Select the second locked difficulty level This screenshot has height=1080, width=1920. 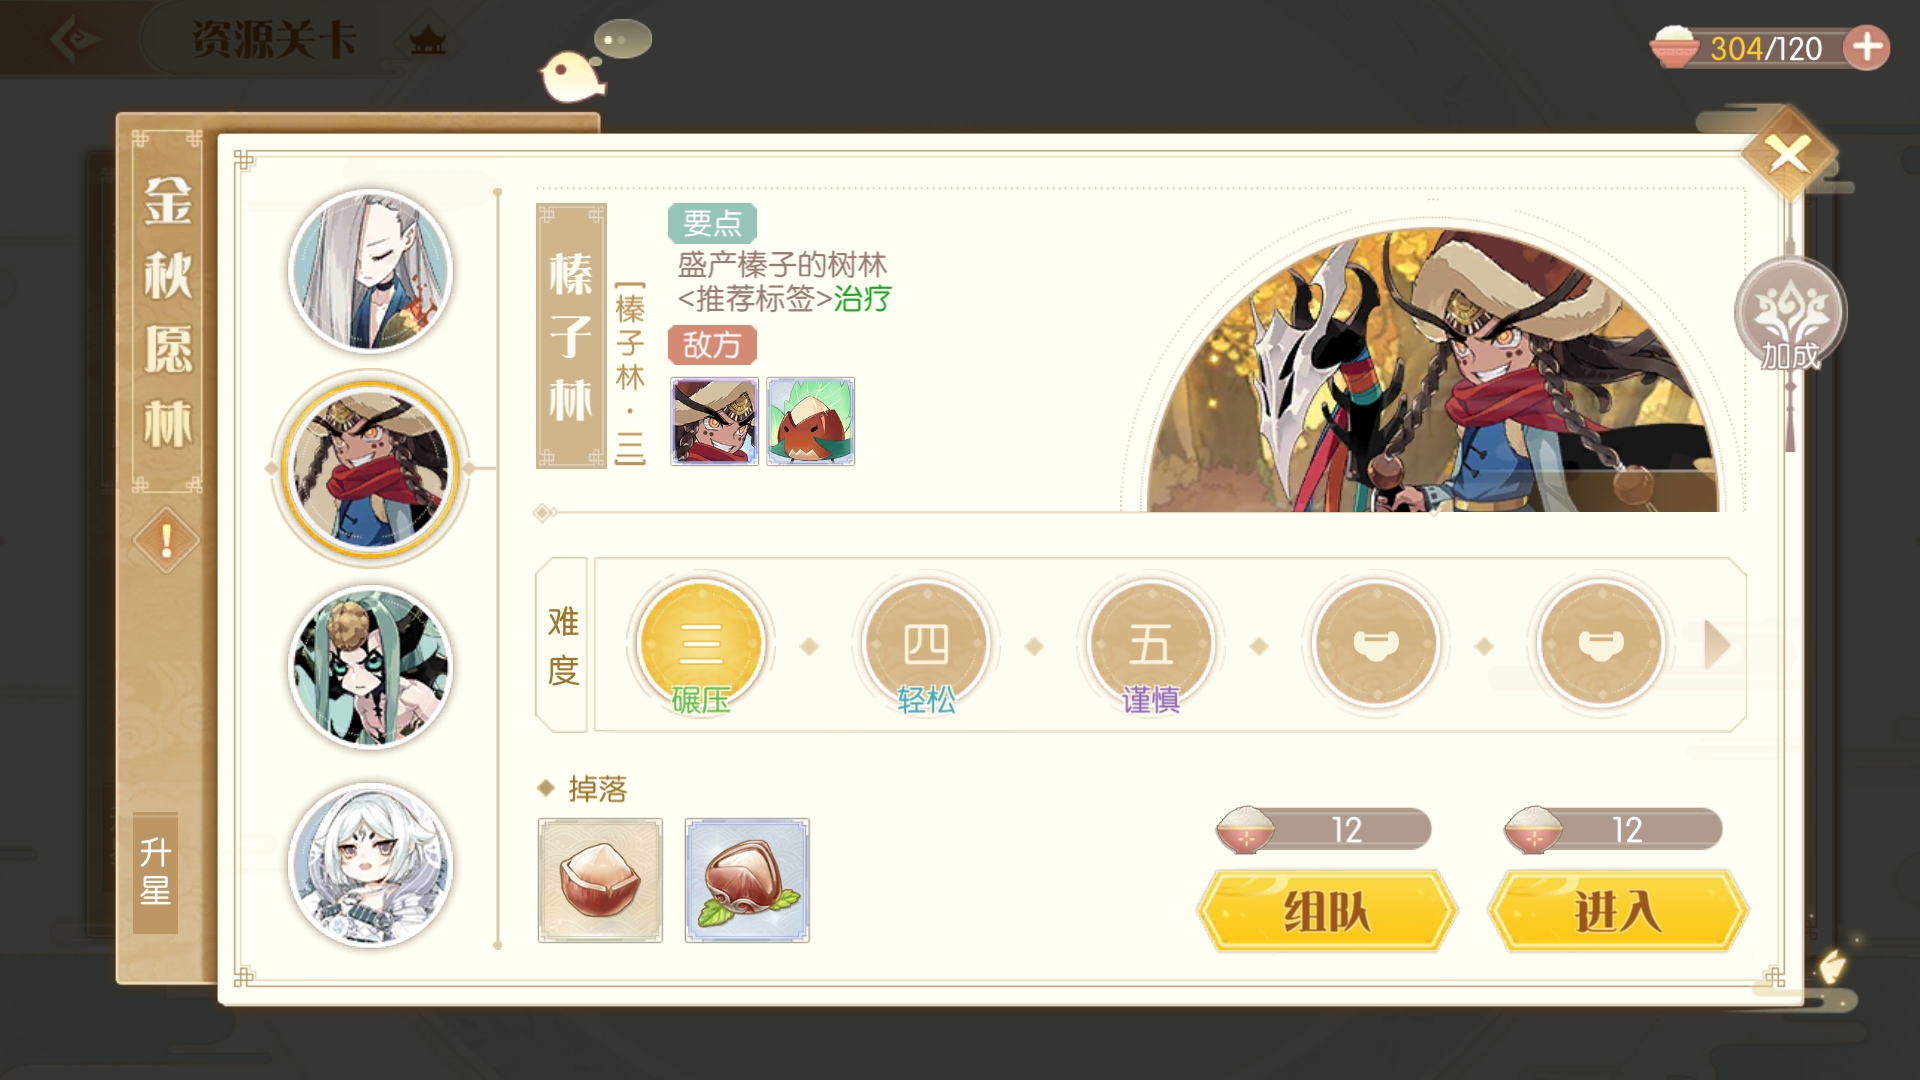point(1601,645)
